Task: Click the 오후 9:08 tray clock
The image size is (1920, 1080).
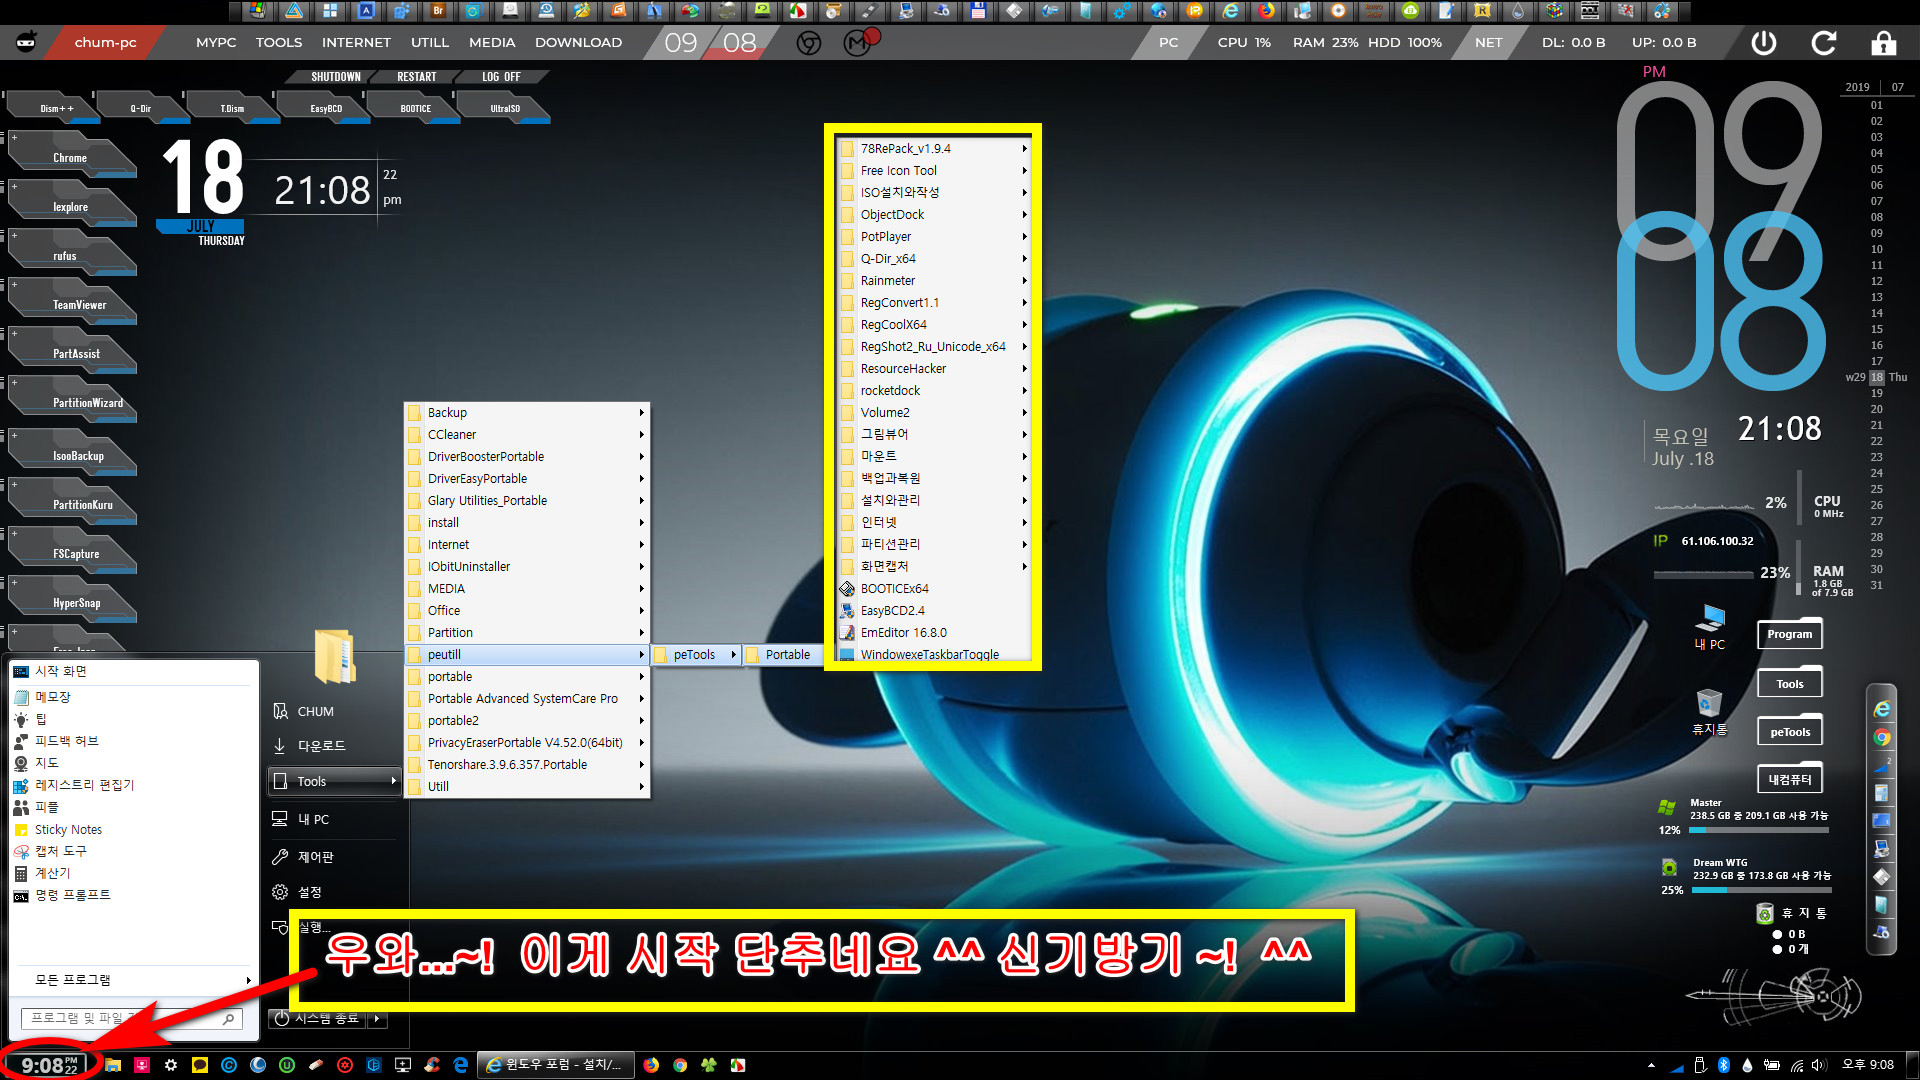Action: point(1868,1065)
